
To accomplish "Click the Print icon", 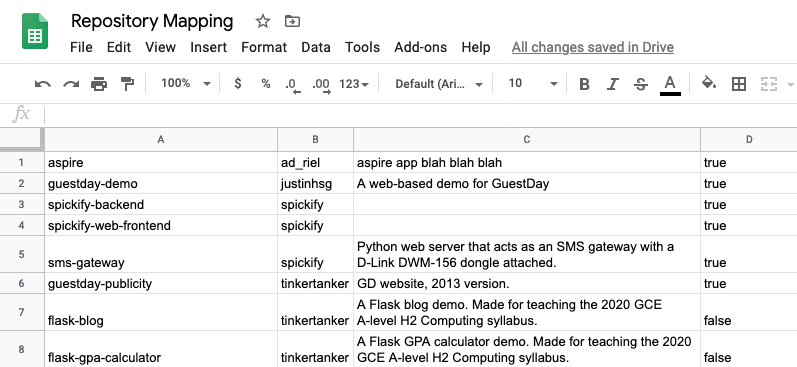I will tap(99, 84).
